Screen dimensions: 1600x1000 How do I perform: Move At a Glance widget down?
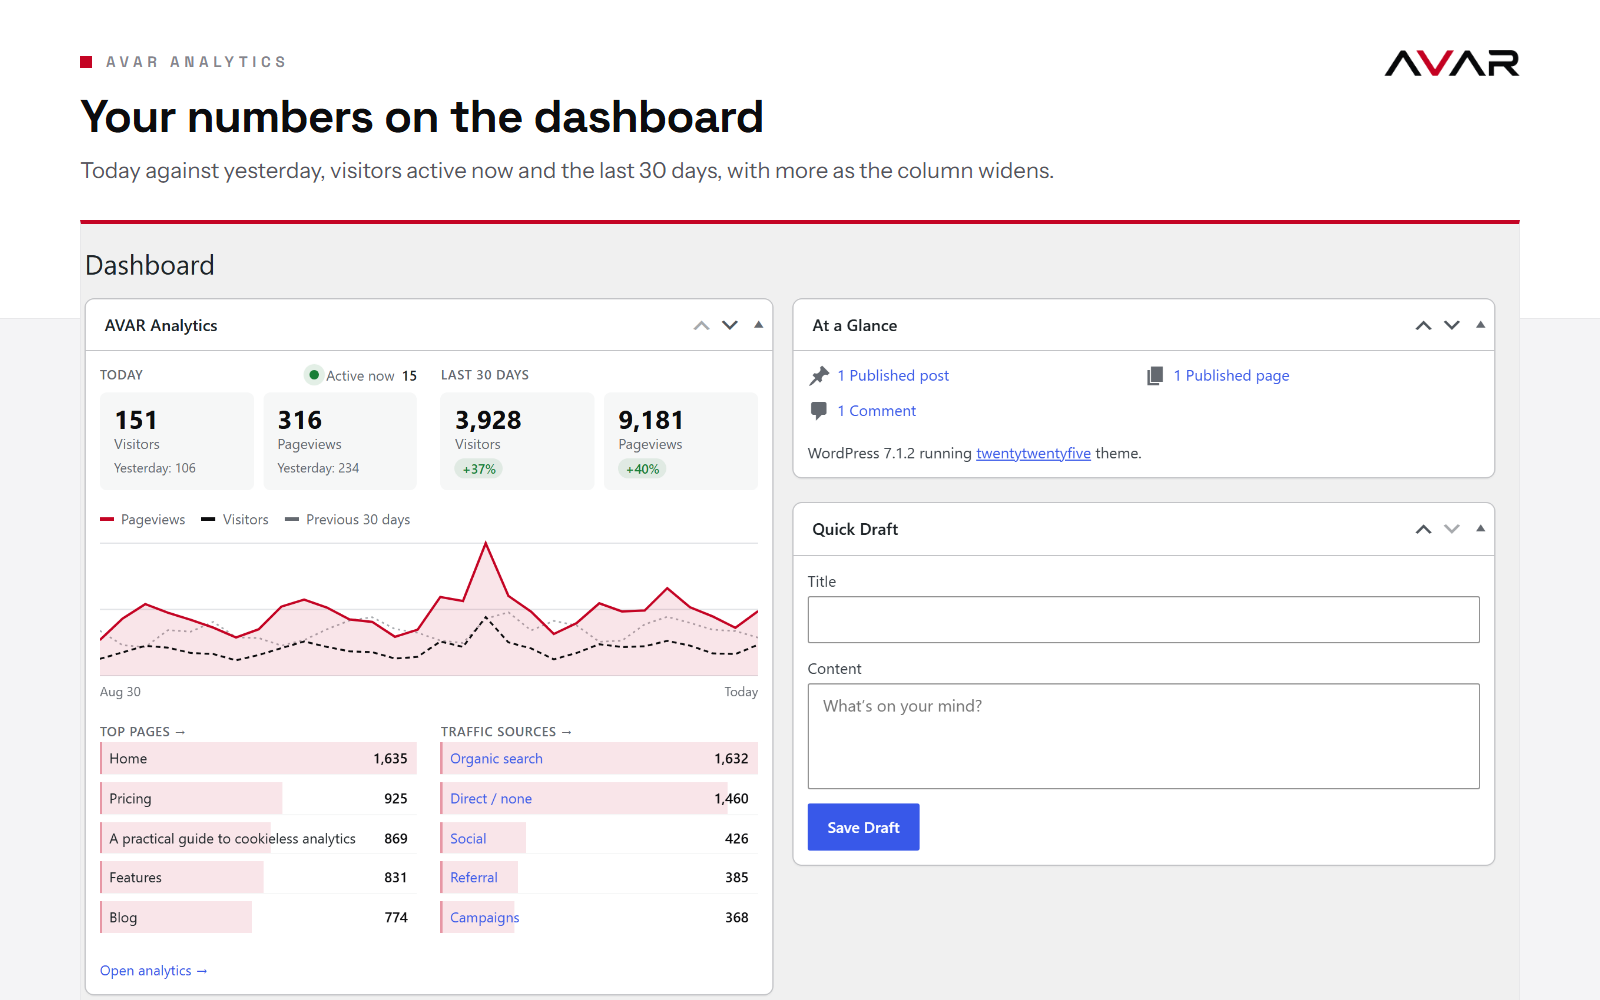[x=1452, y=326]
